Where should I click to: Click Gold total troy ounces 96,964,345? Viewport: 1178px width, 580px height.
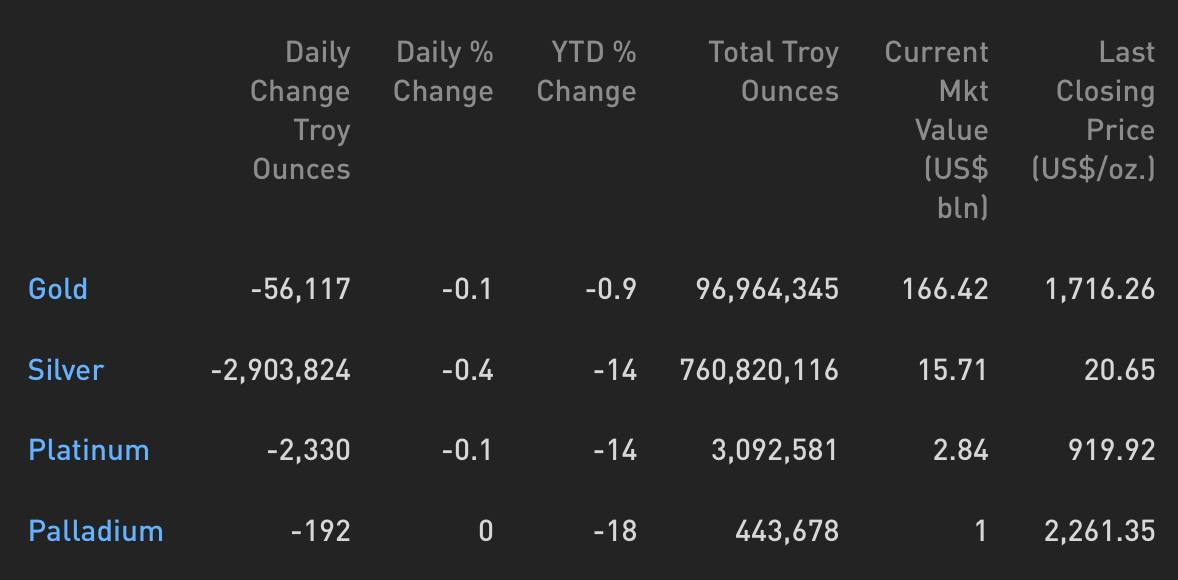tap(767, 289)
